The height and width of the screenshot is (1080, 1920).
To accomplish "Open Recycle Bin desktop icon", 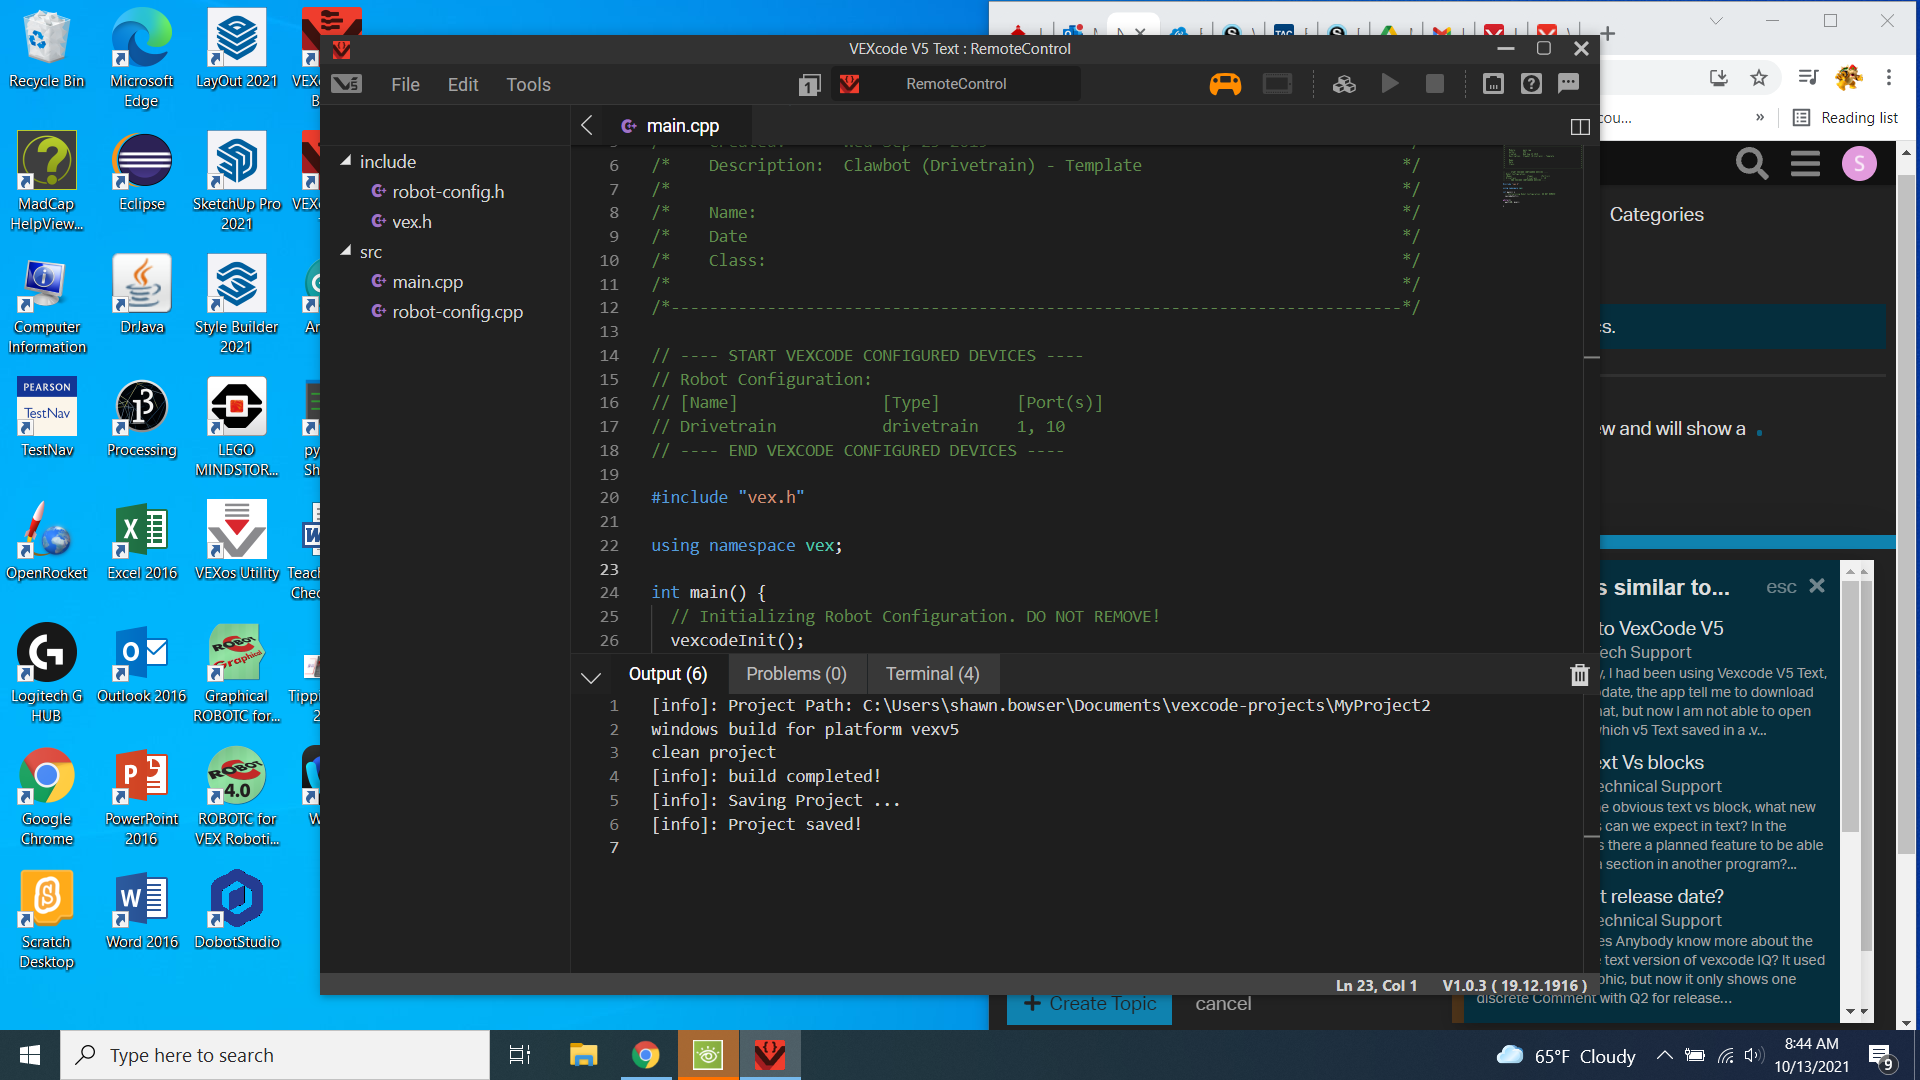I will click(x=46, y=50).
